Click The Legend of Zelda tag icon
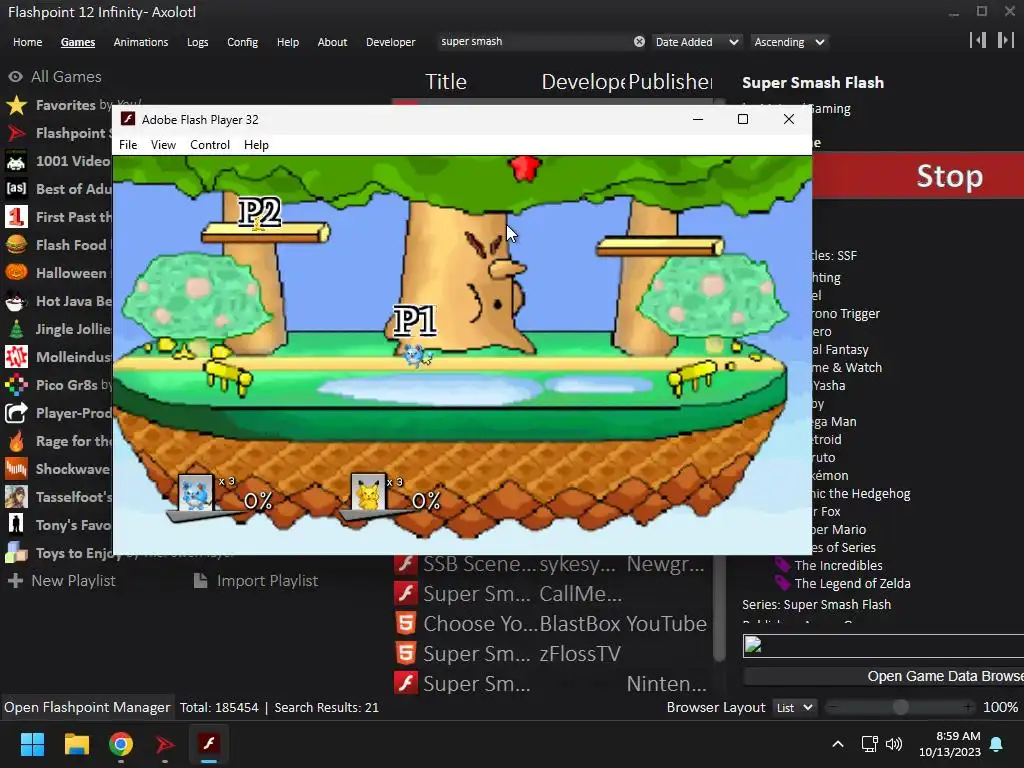 (782, 583)
